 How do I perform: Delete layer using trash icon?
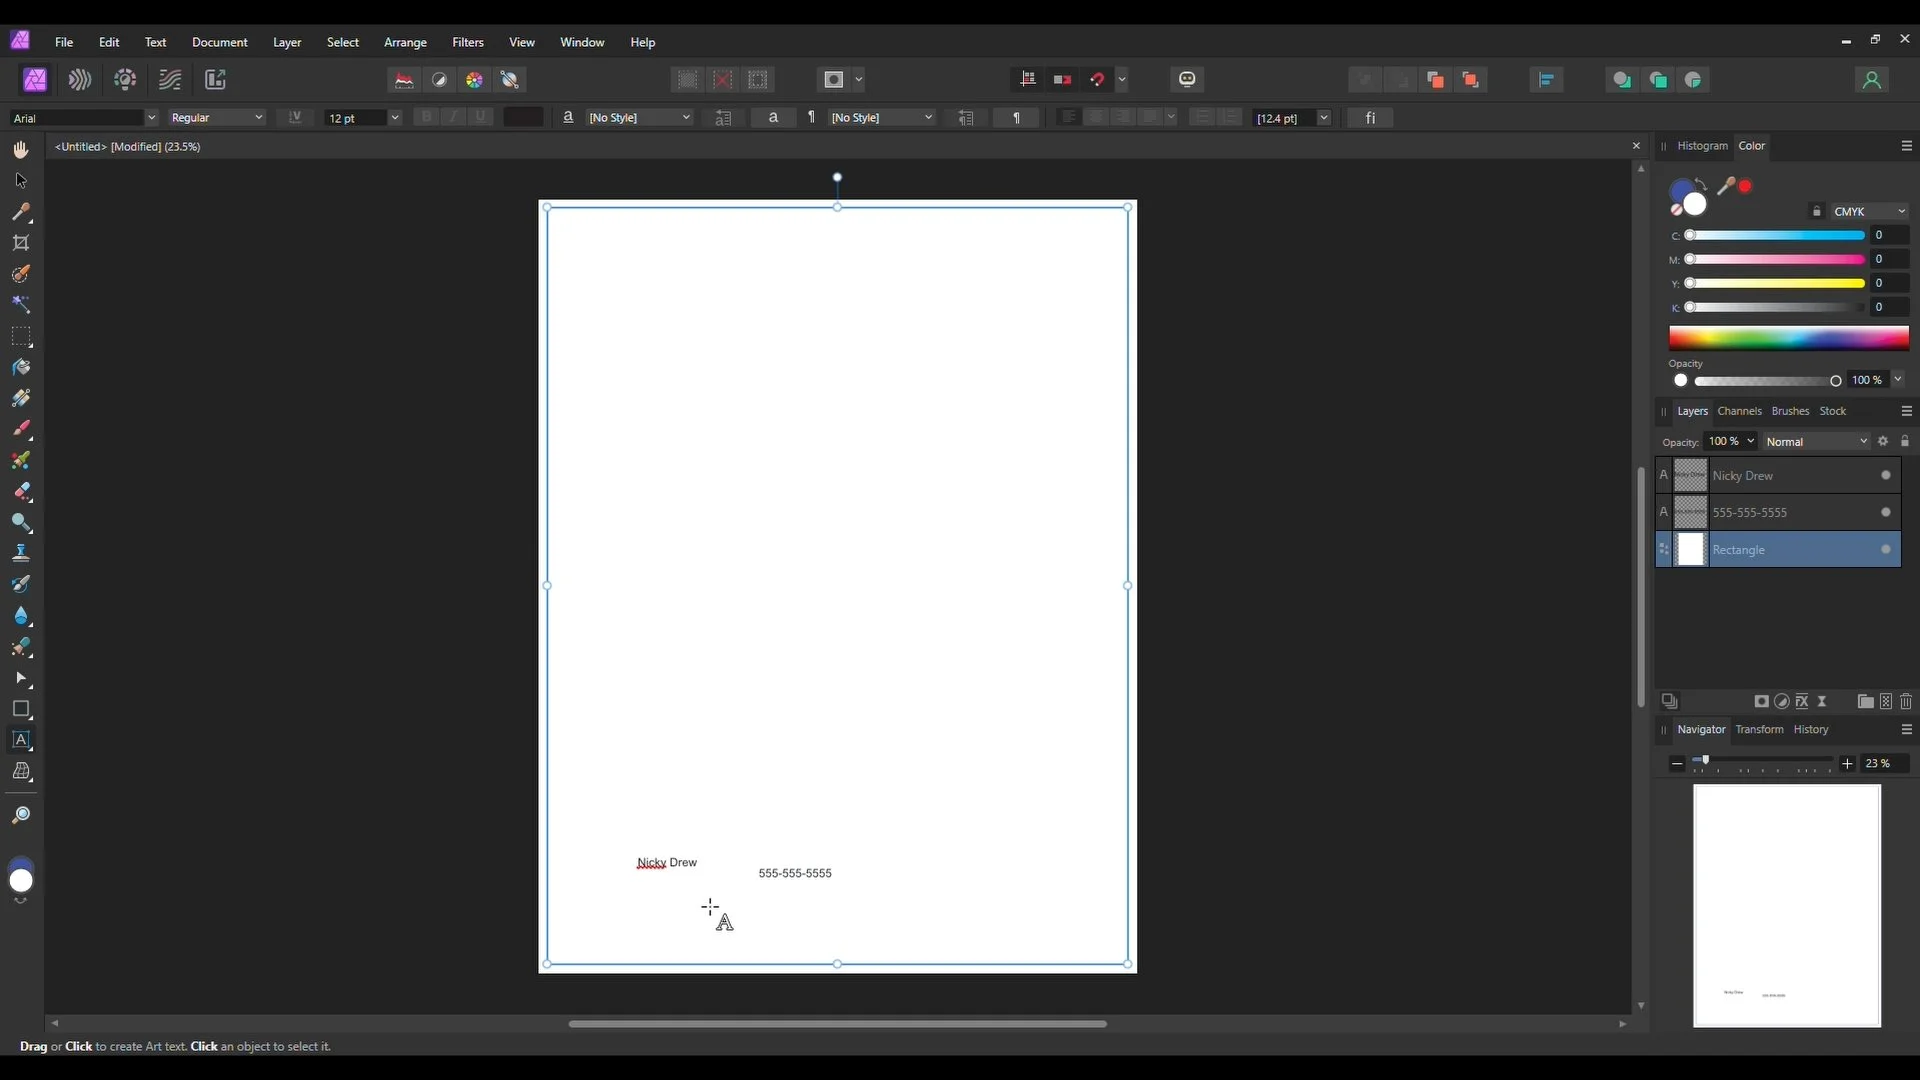click(1906, 702)
